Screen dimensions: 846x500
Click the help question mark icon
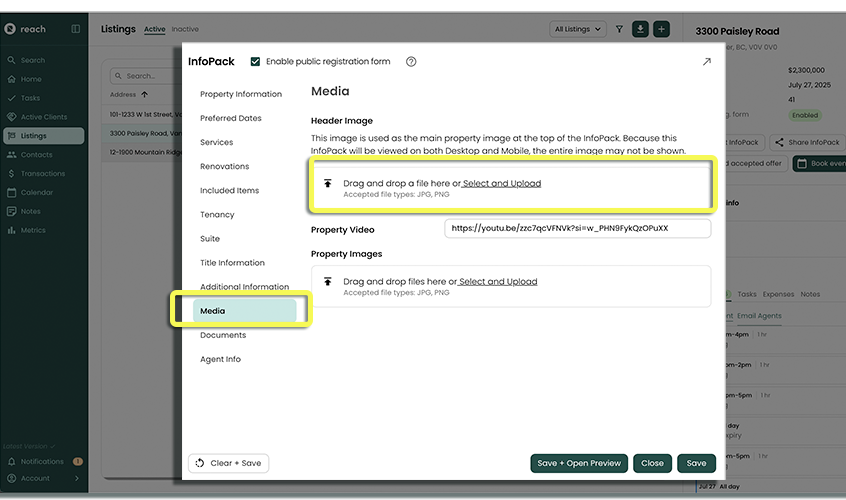(411, 62)
